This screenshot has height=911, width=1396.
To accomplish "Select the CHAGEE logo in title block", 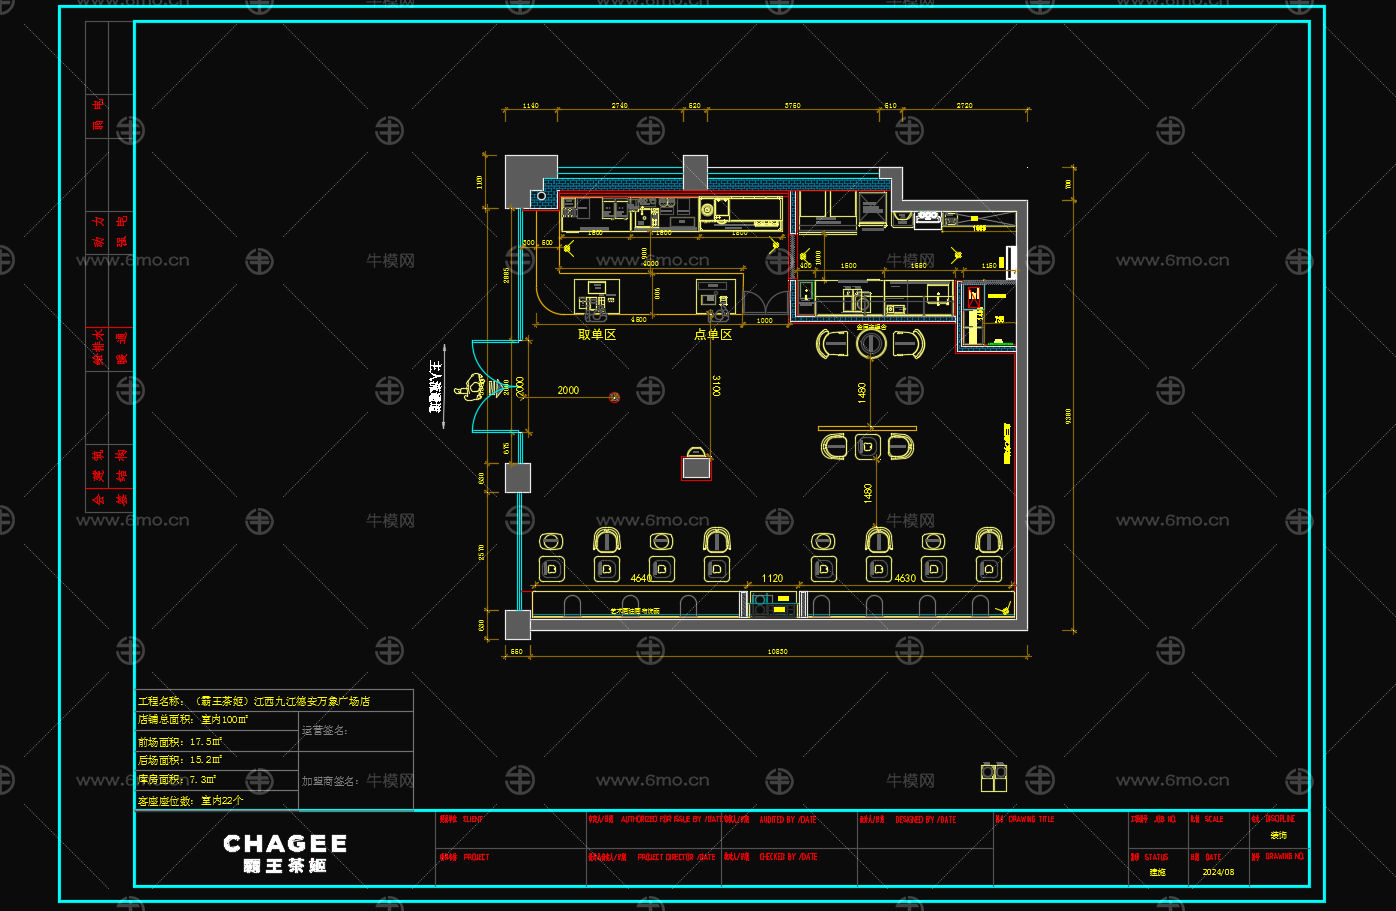I will pos(285,853).
